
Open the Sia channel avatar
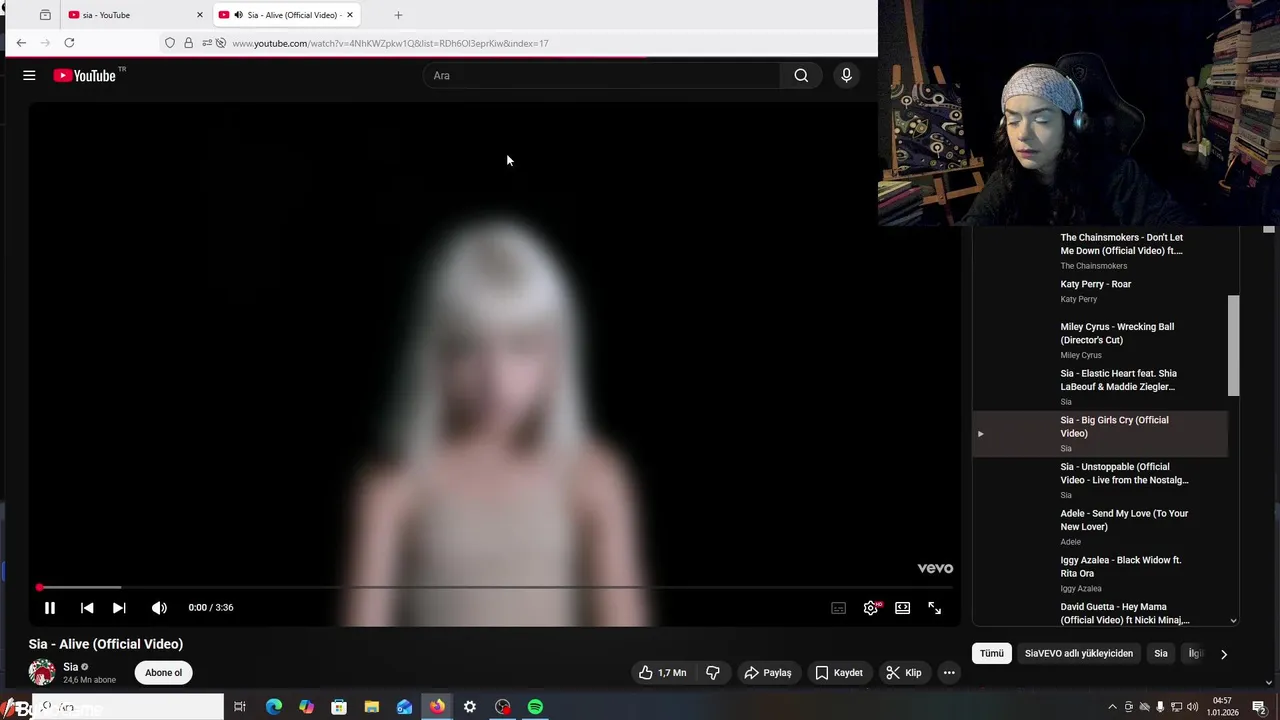[x=42, y=673]
